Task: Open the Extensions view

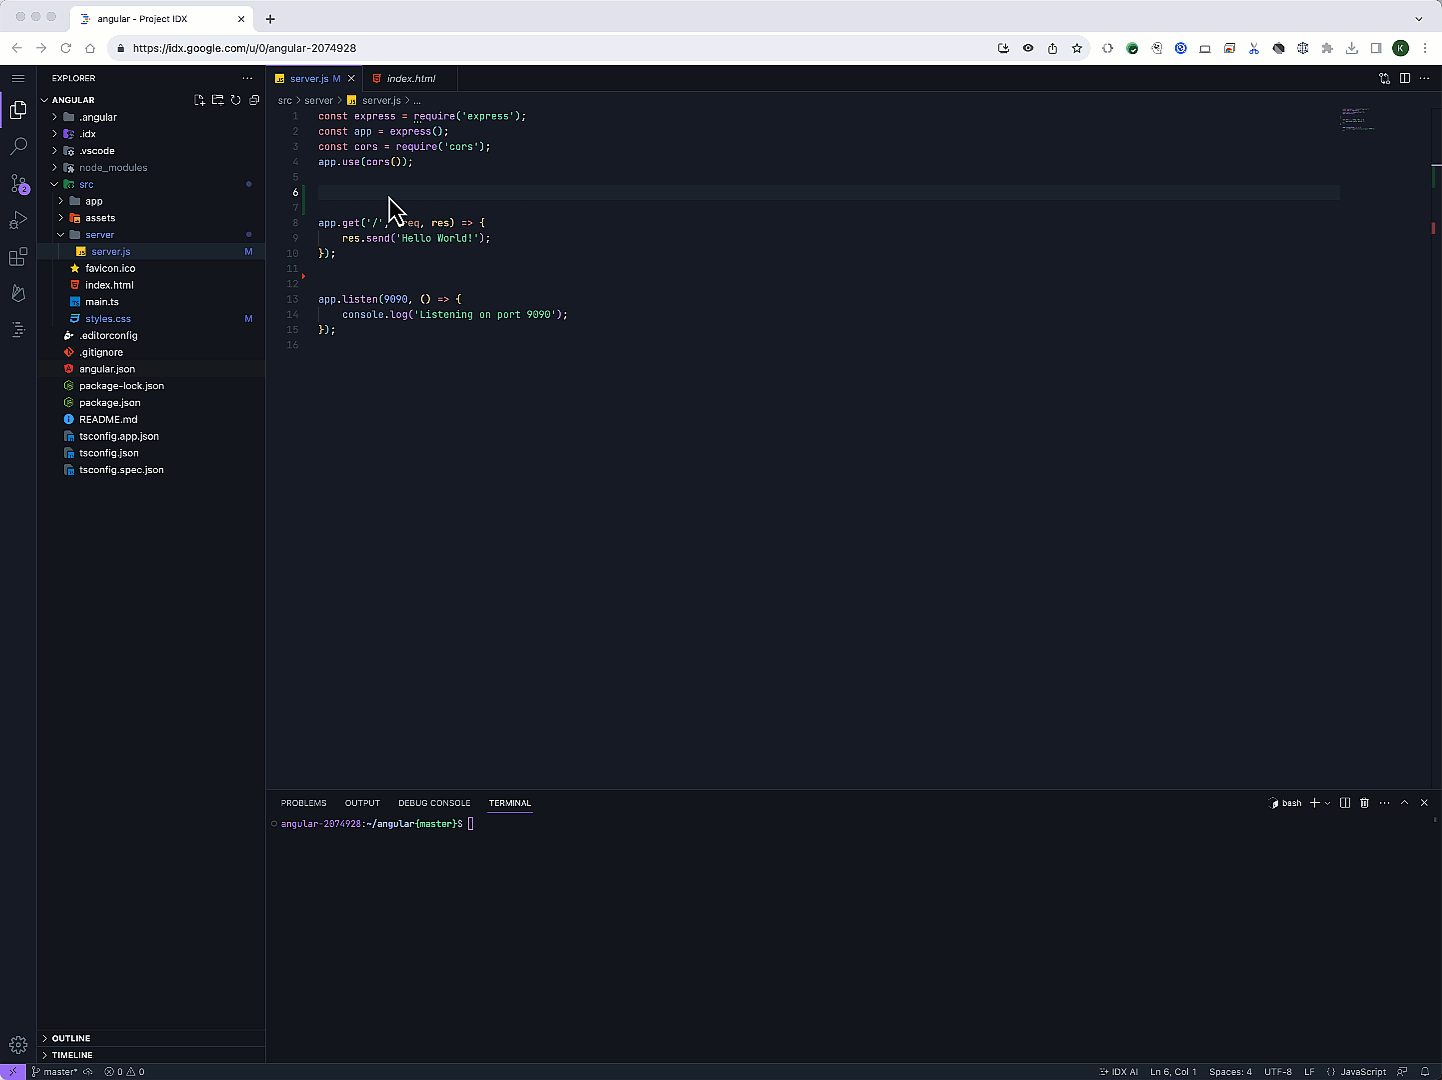Action: 18,257
